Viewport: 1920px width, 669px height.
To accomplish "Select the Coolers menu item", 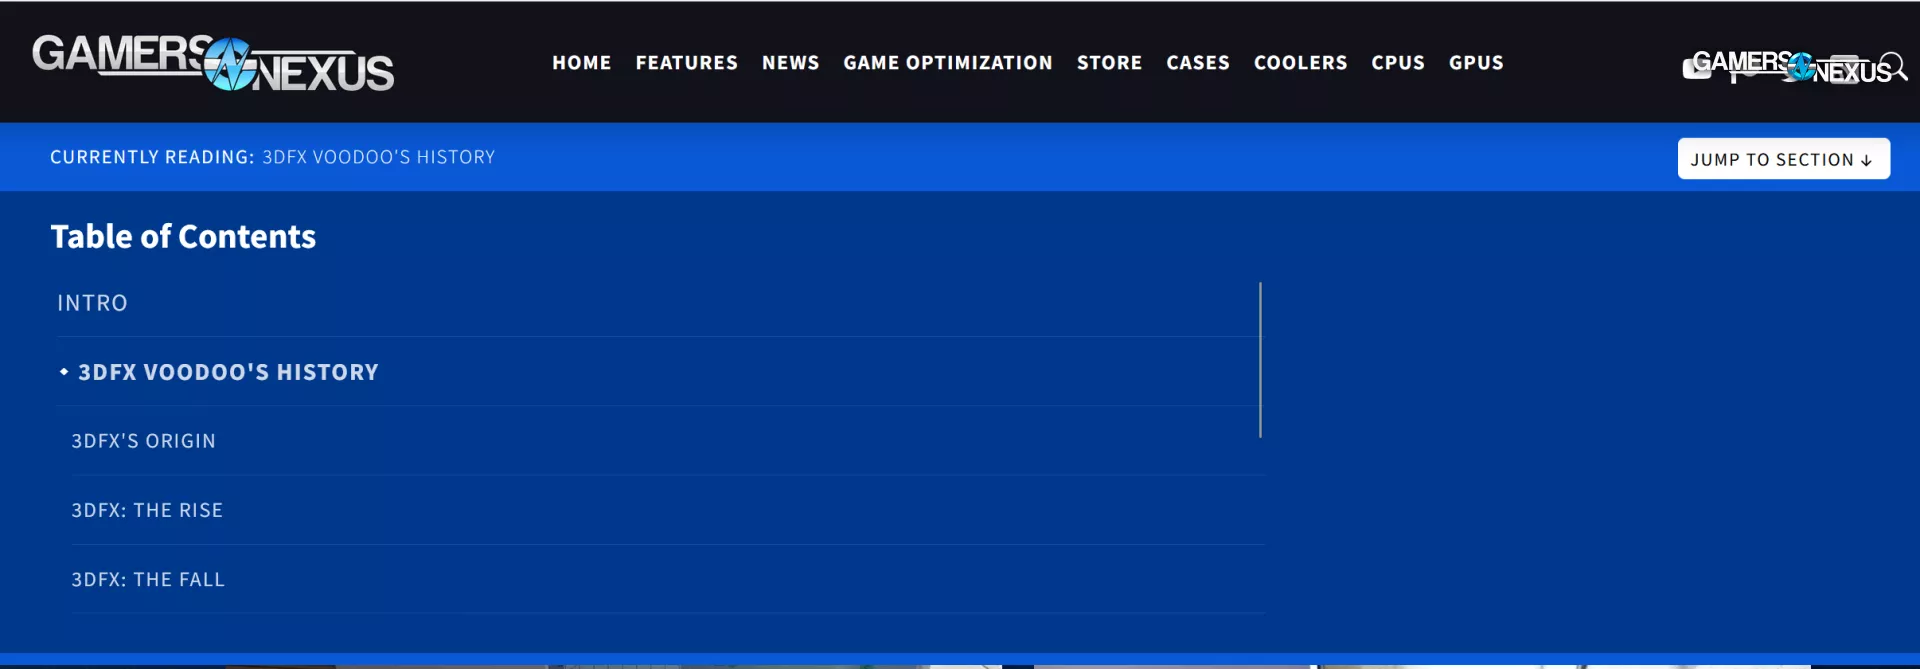I will (x=1300, y=62).
